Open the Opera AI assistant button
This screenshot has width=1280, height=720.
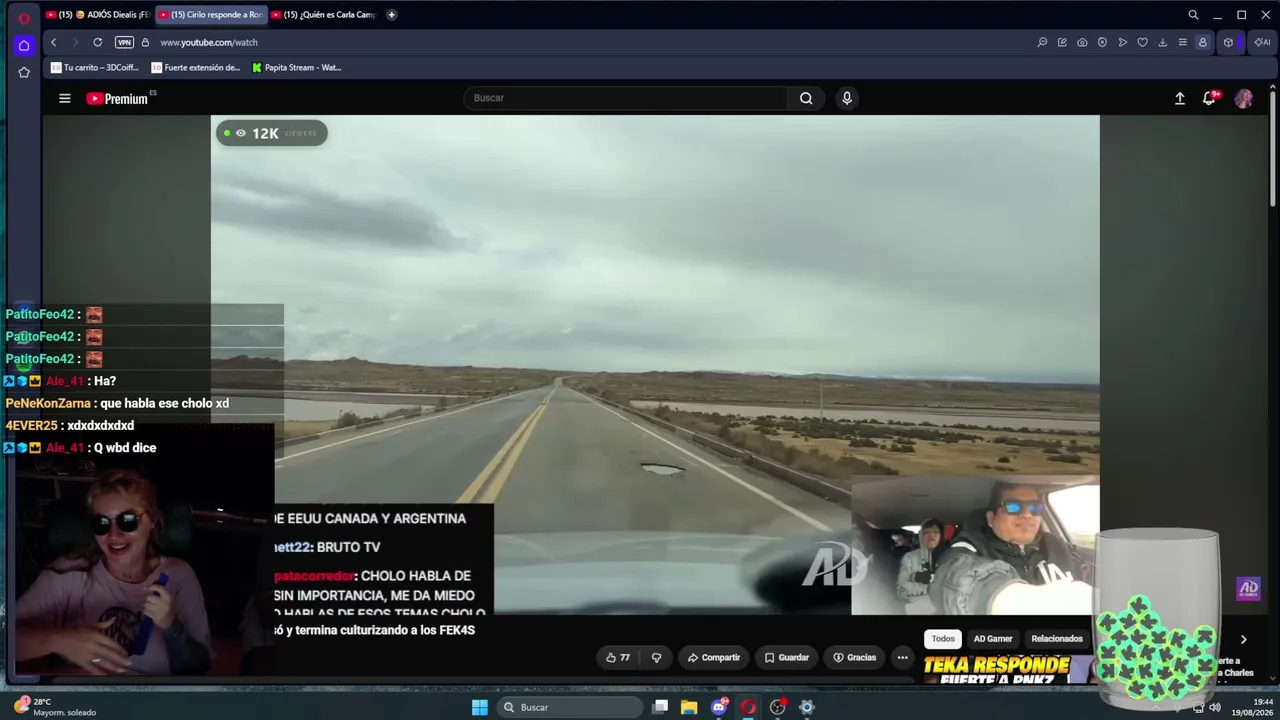(1262, 42)
